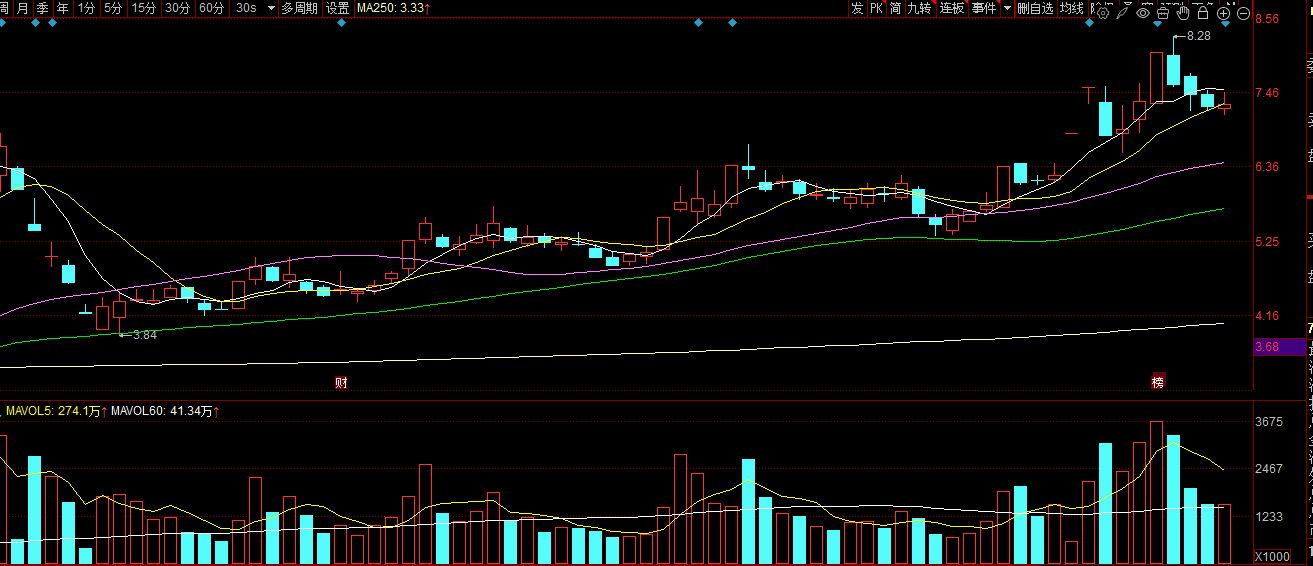Toggle the 均线 moving average button
The image size is (1313, 566).
pos(1072,8)
